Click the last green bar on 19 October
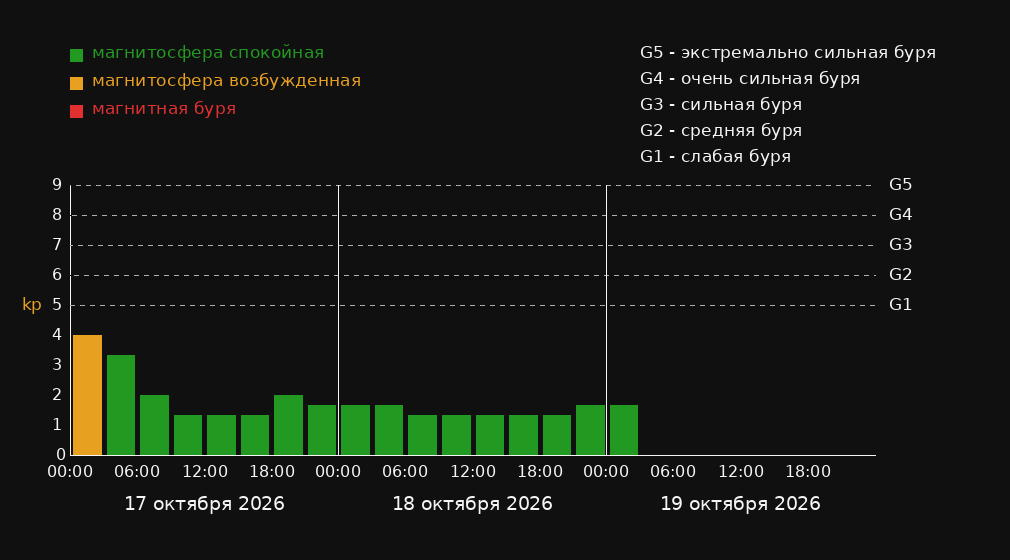Screen dimensions: 1010x560 pos(624,430)
